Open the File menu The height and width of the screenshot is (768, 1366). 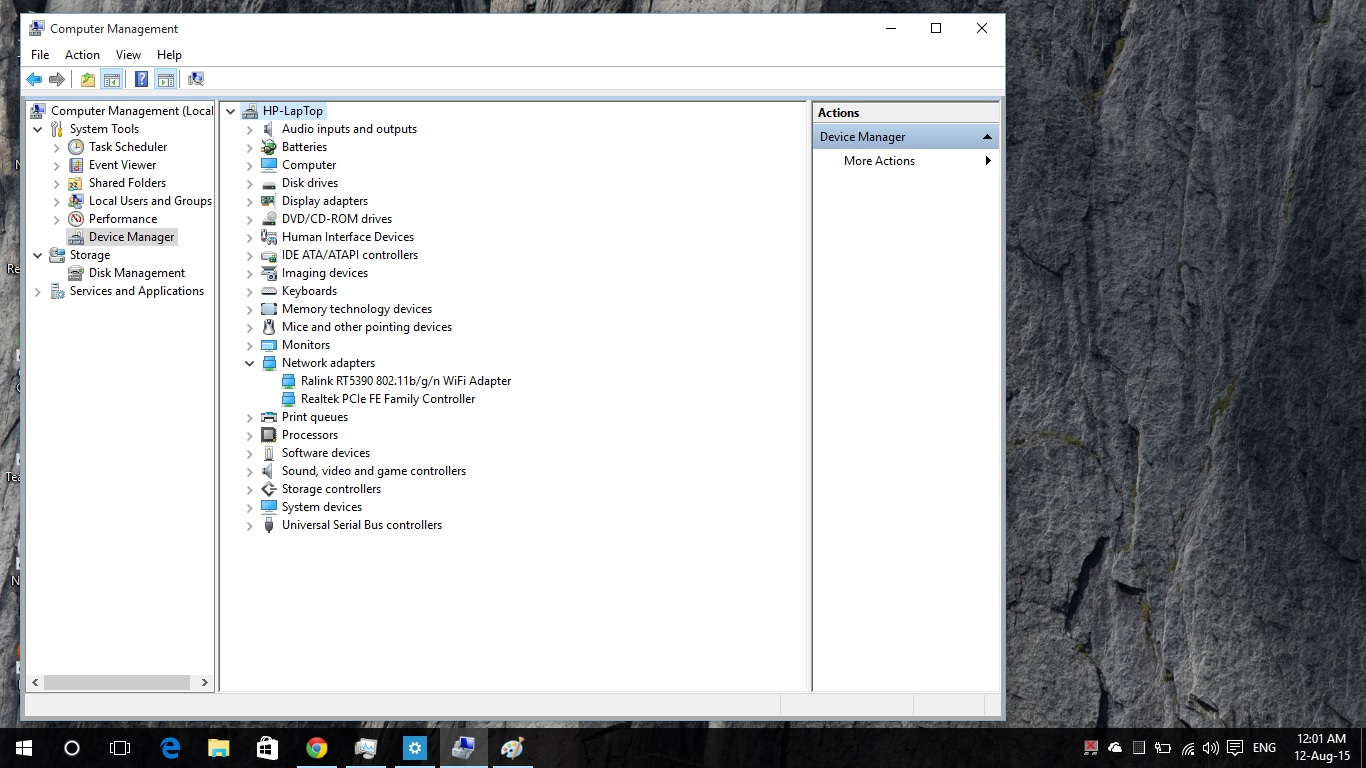(40, 55)
